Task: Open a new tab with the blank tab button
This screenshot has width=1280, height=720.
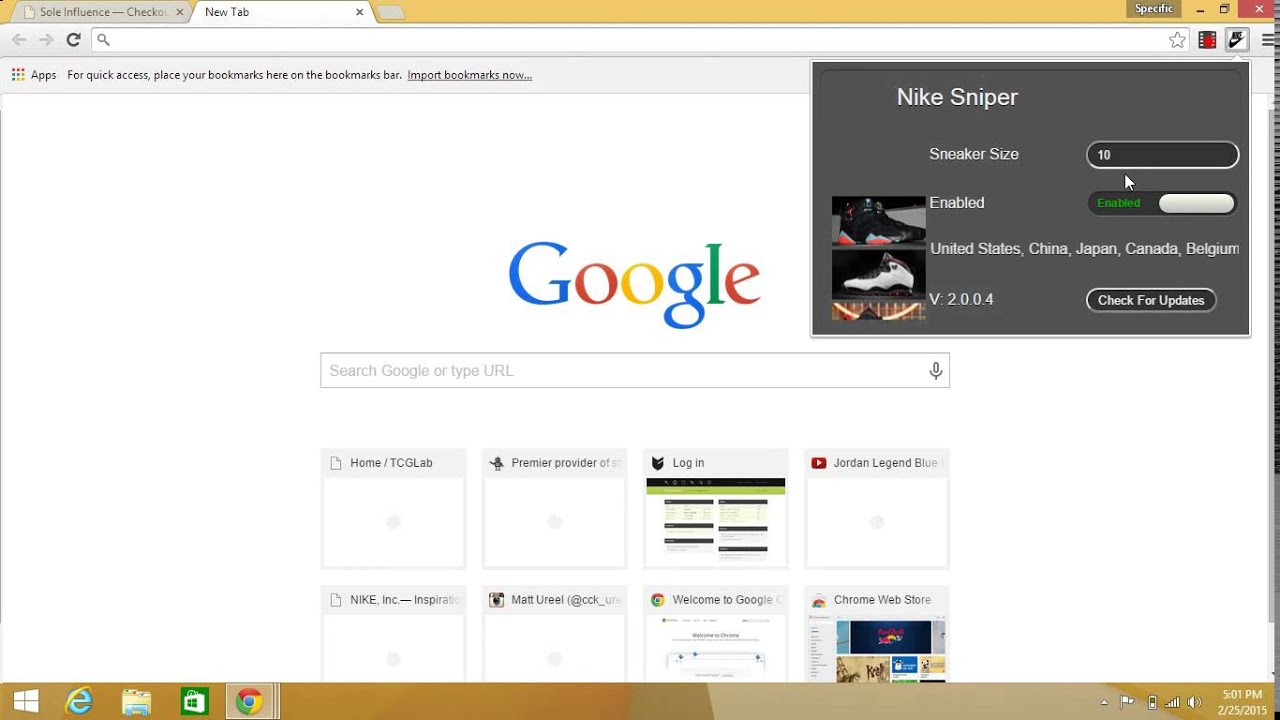Action: (x=391, y=12)
